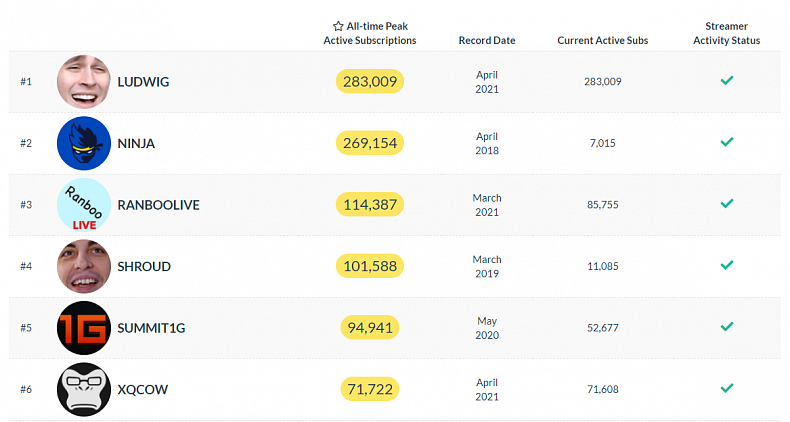
Task: Click xQcOW's green activity checkmark
Action: [727, 388]
